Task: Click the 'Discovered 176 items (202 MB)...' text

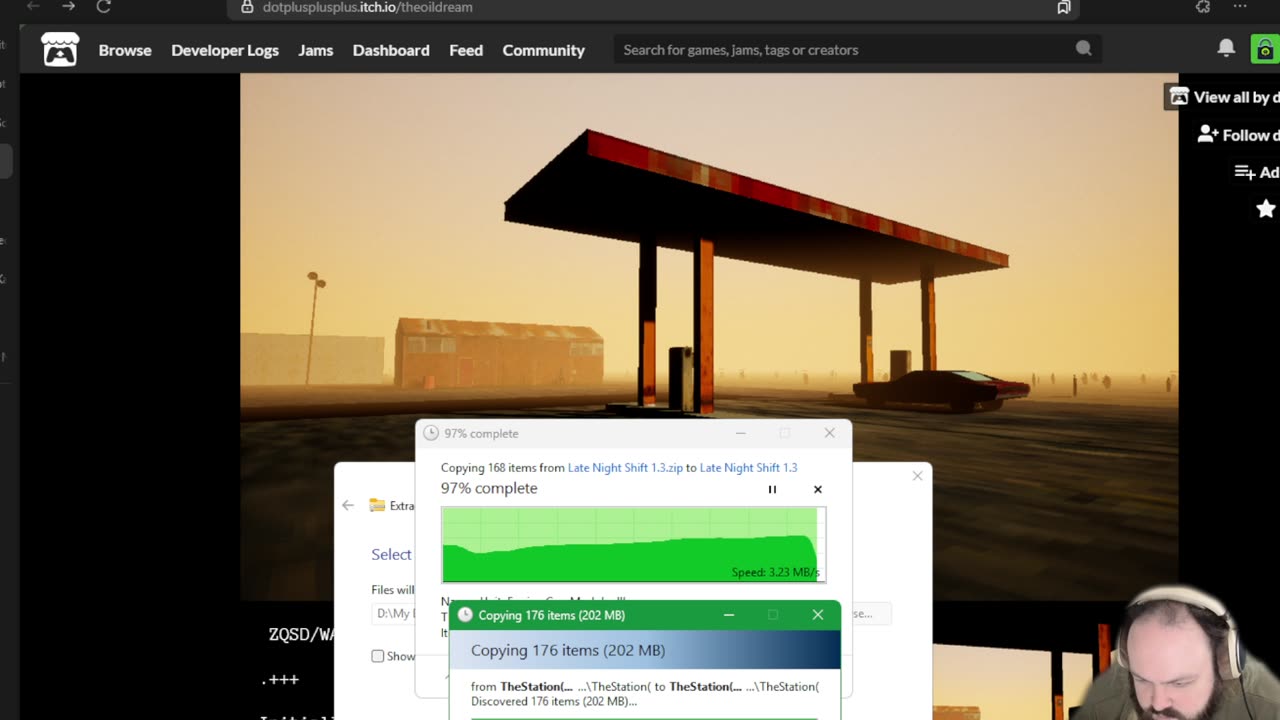Action: coord(553,700)
